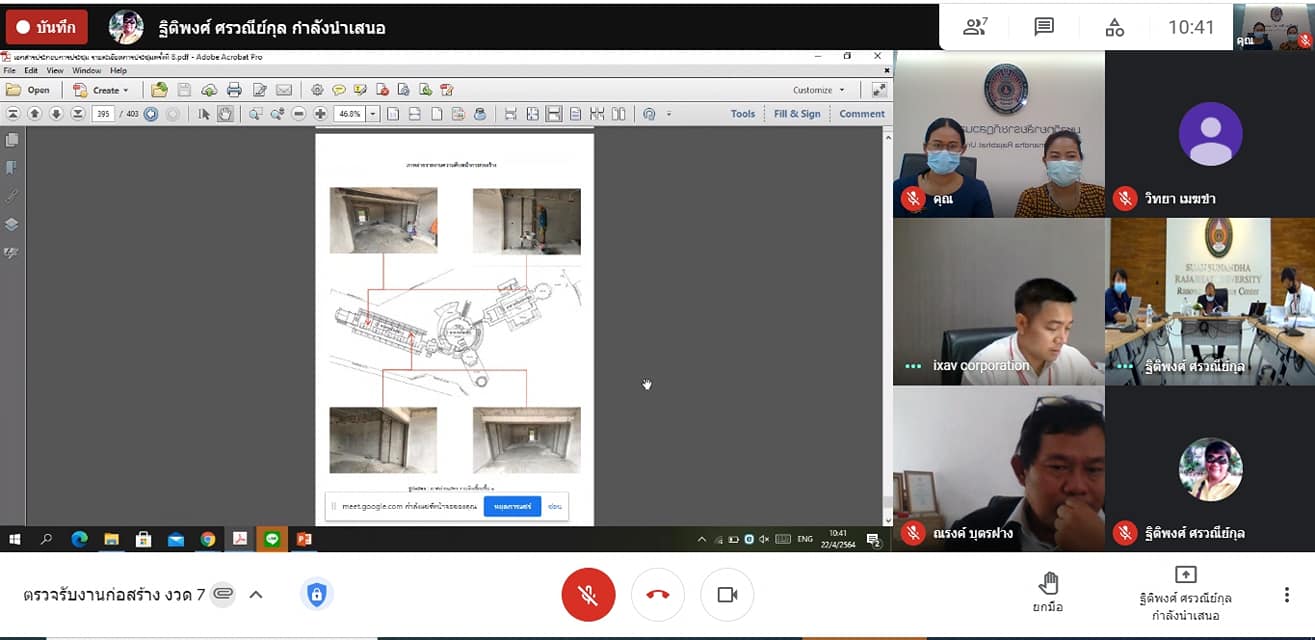
Task: Toggle the camera button
Action: point(727,595)
